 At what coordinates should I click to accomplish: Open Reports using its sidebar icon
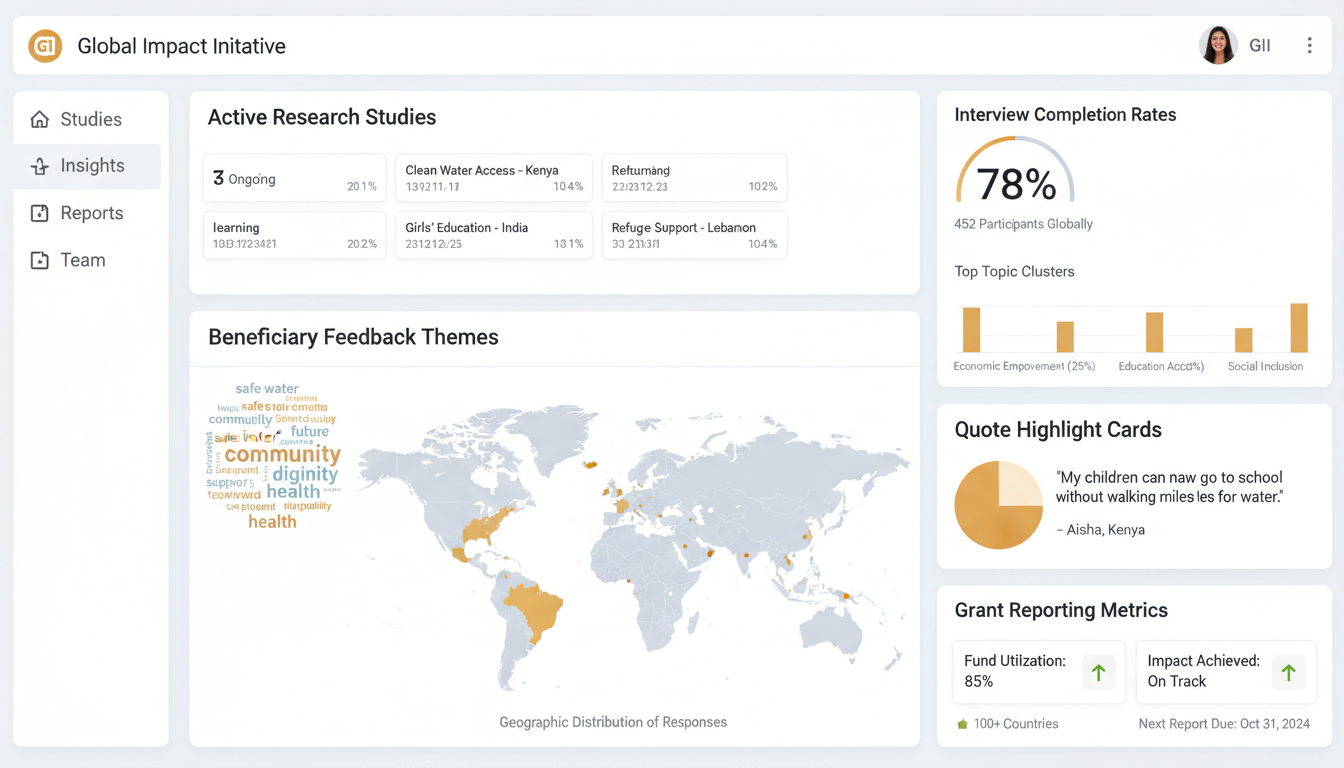pos(38,212)
